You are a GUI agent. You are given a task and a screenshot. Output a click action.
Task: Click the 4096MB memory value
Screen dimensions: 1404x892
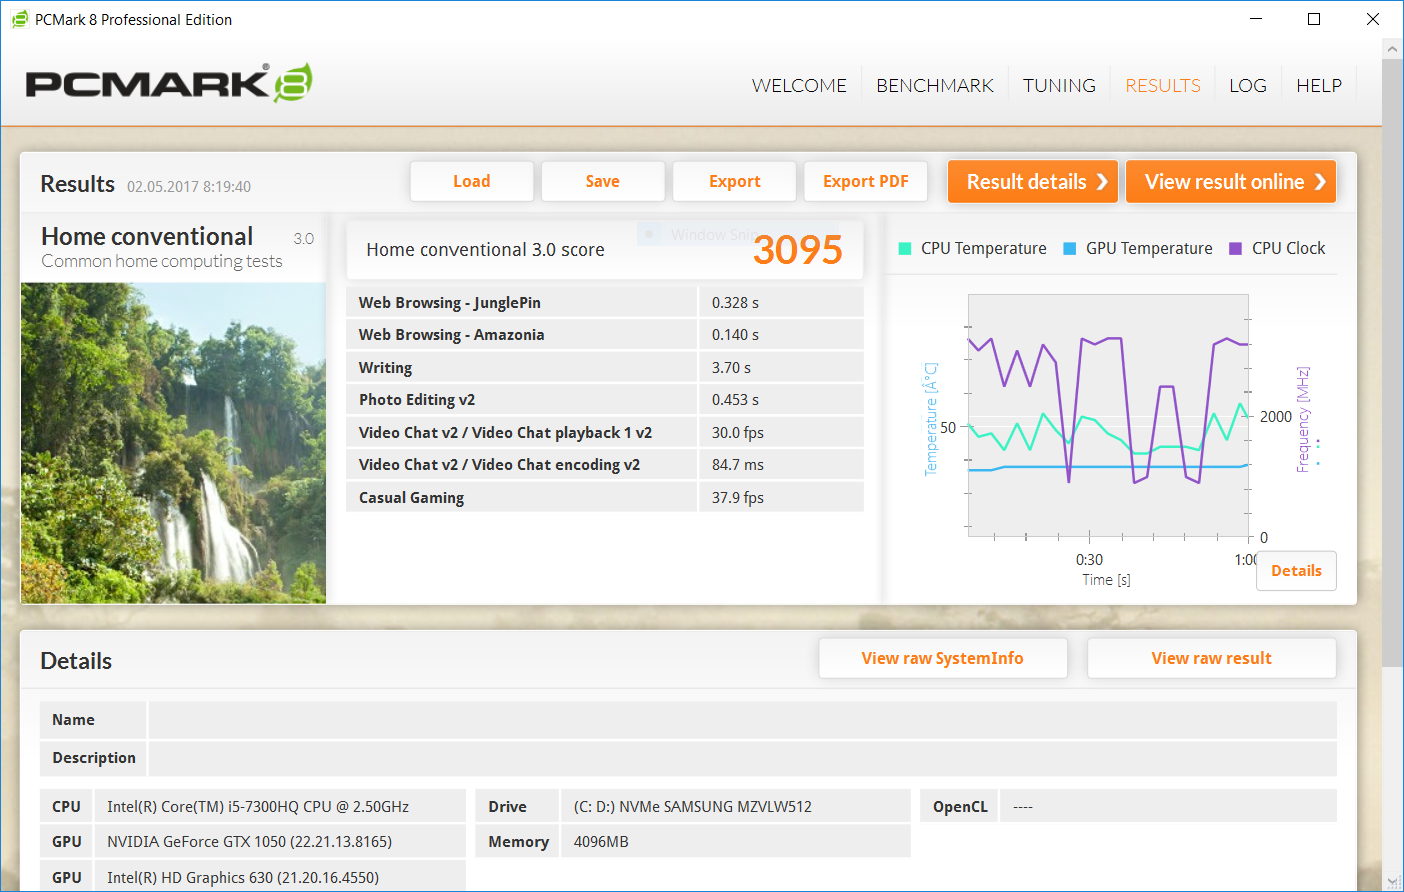tap(601, 842)
